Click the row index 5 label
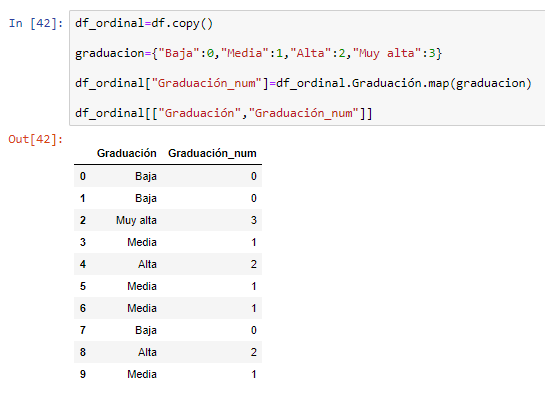 [83, 286]
